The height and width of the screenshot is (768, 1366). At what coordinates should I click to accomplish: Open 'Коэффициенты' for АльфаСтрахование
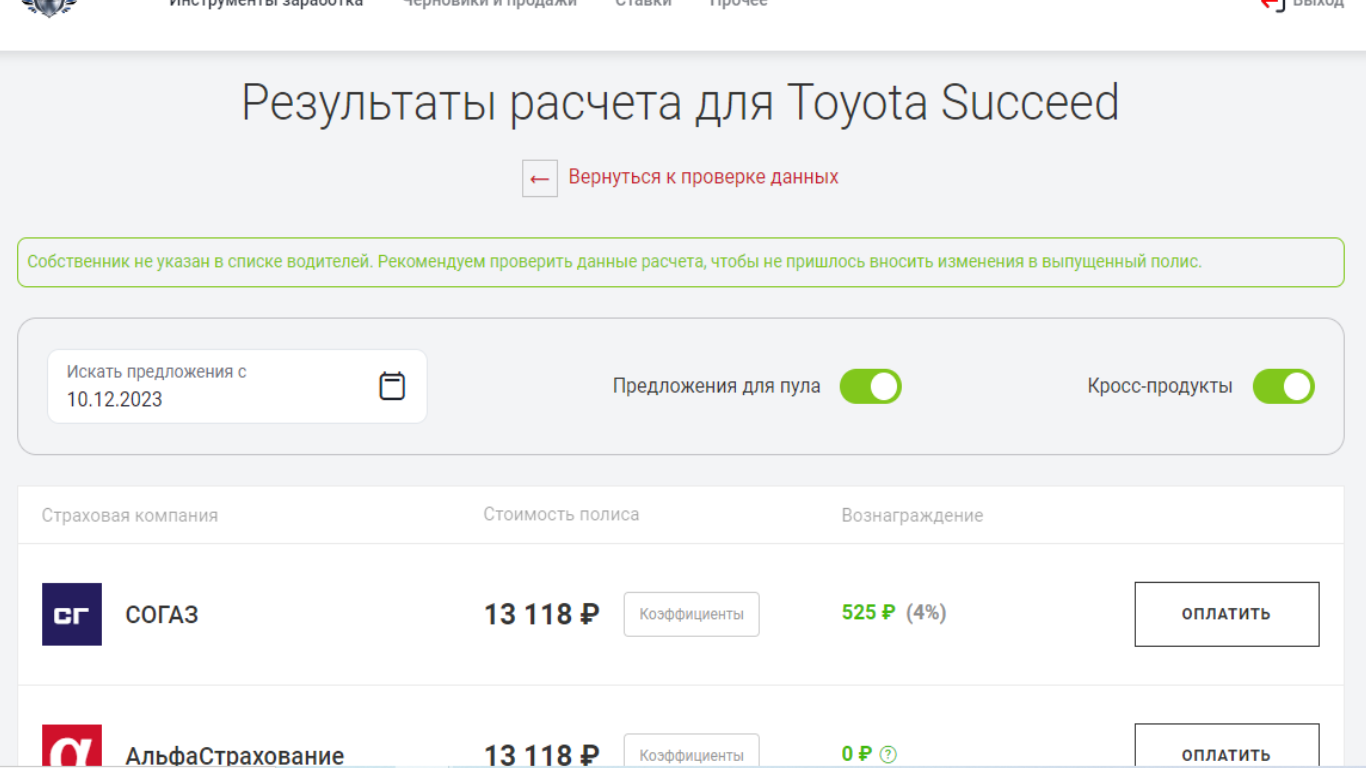click(691, 751)
